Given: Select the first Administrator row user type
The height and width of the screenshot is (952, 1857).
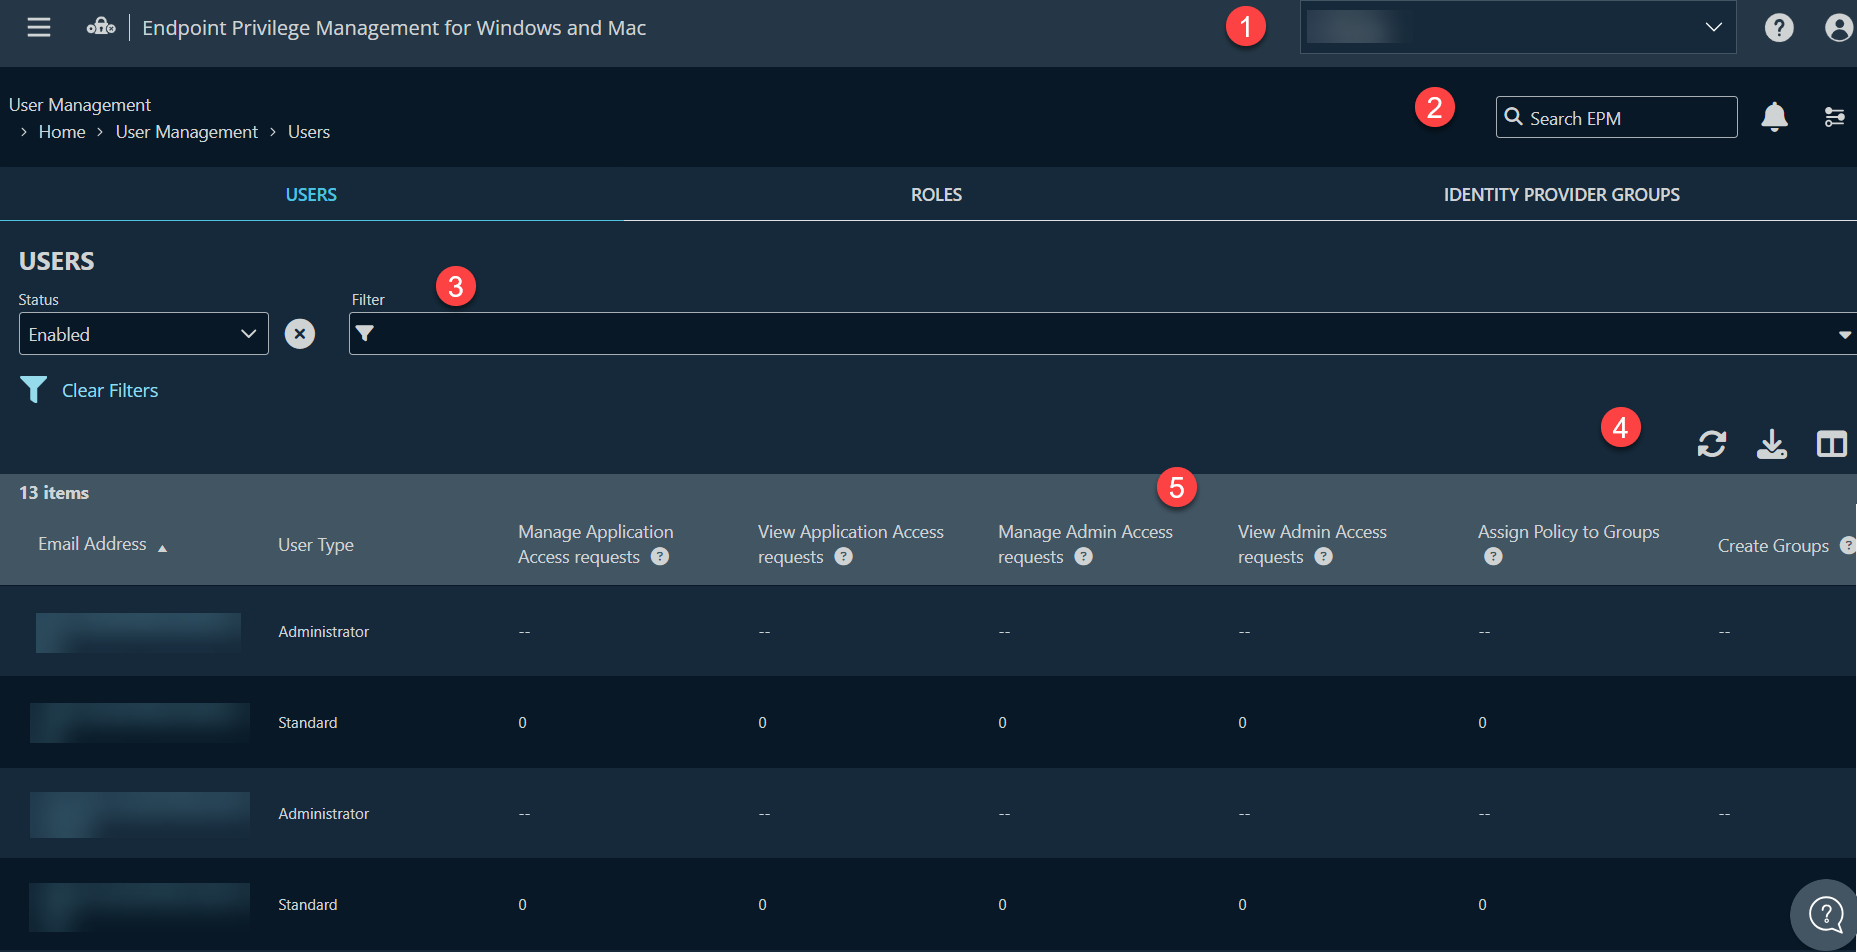Looking at the screenshot, I should (x=324, y=632).
